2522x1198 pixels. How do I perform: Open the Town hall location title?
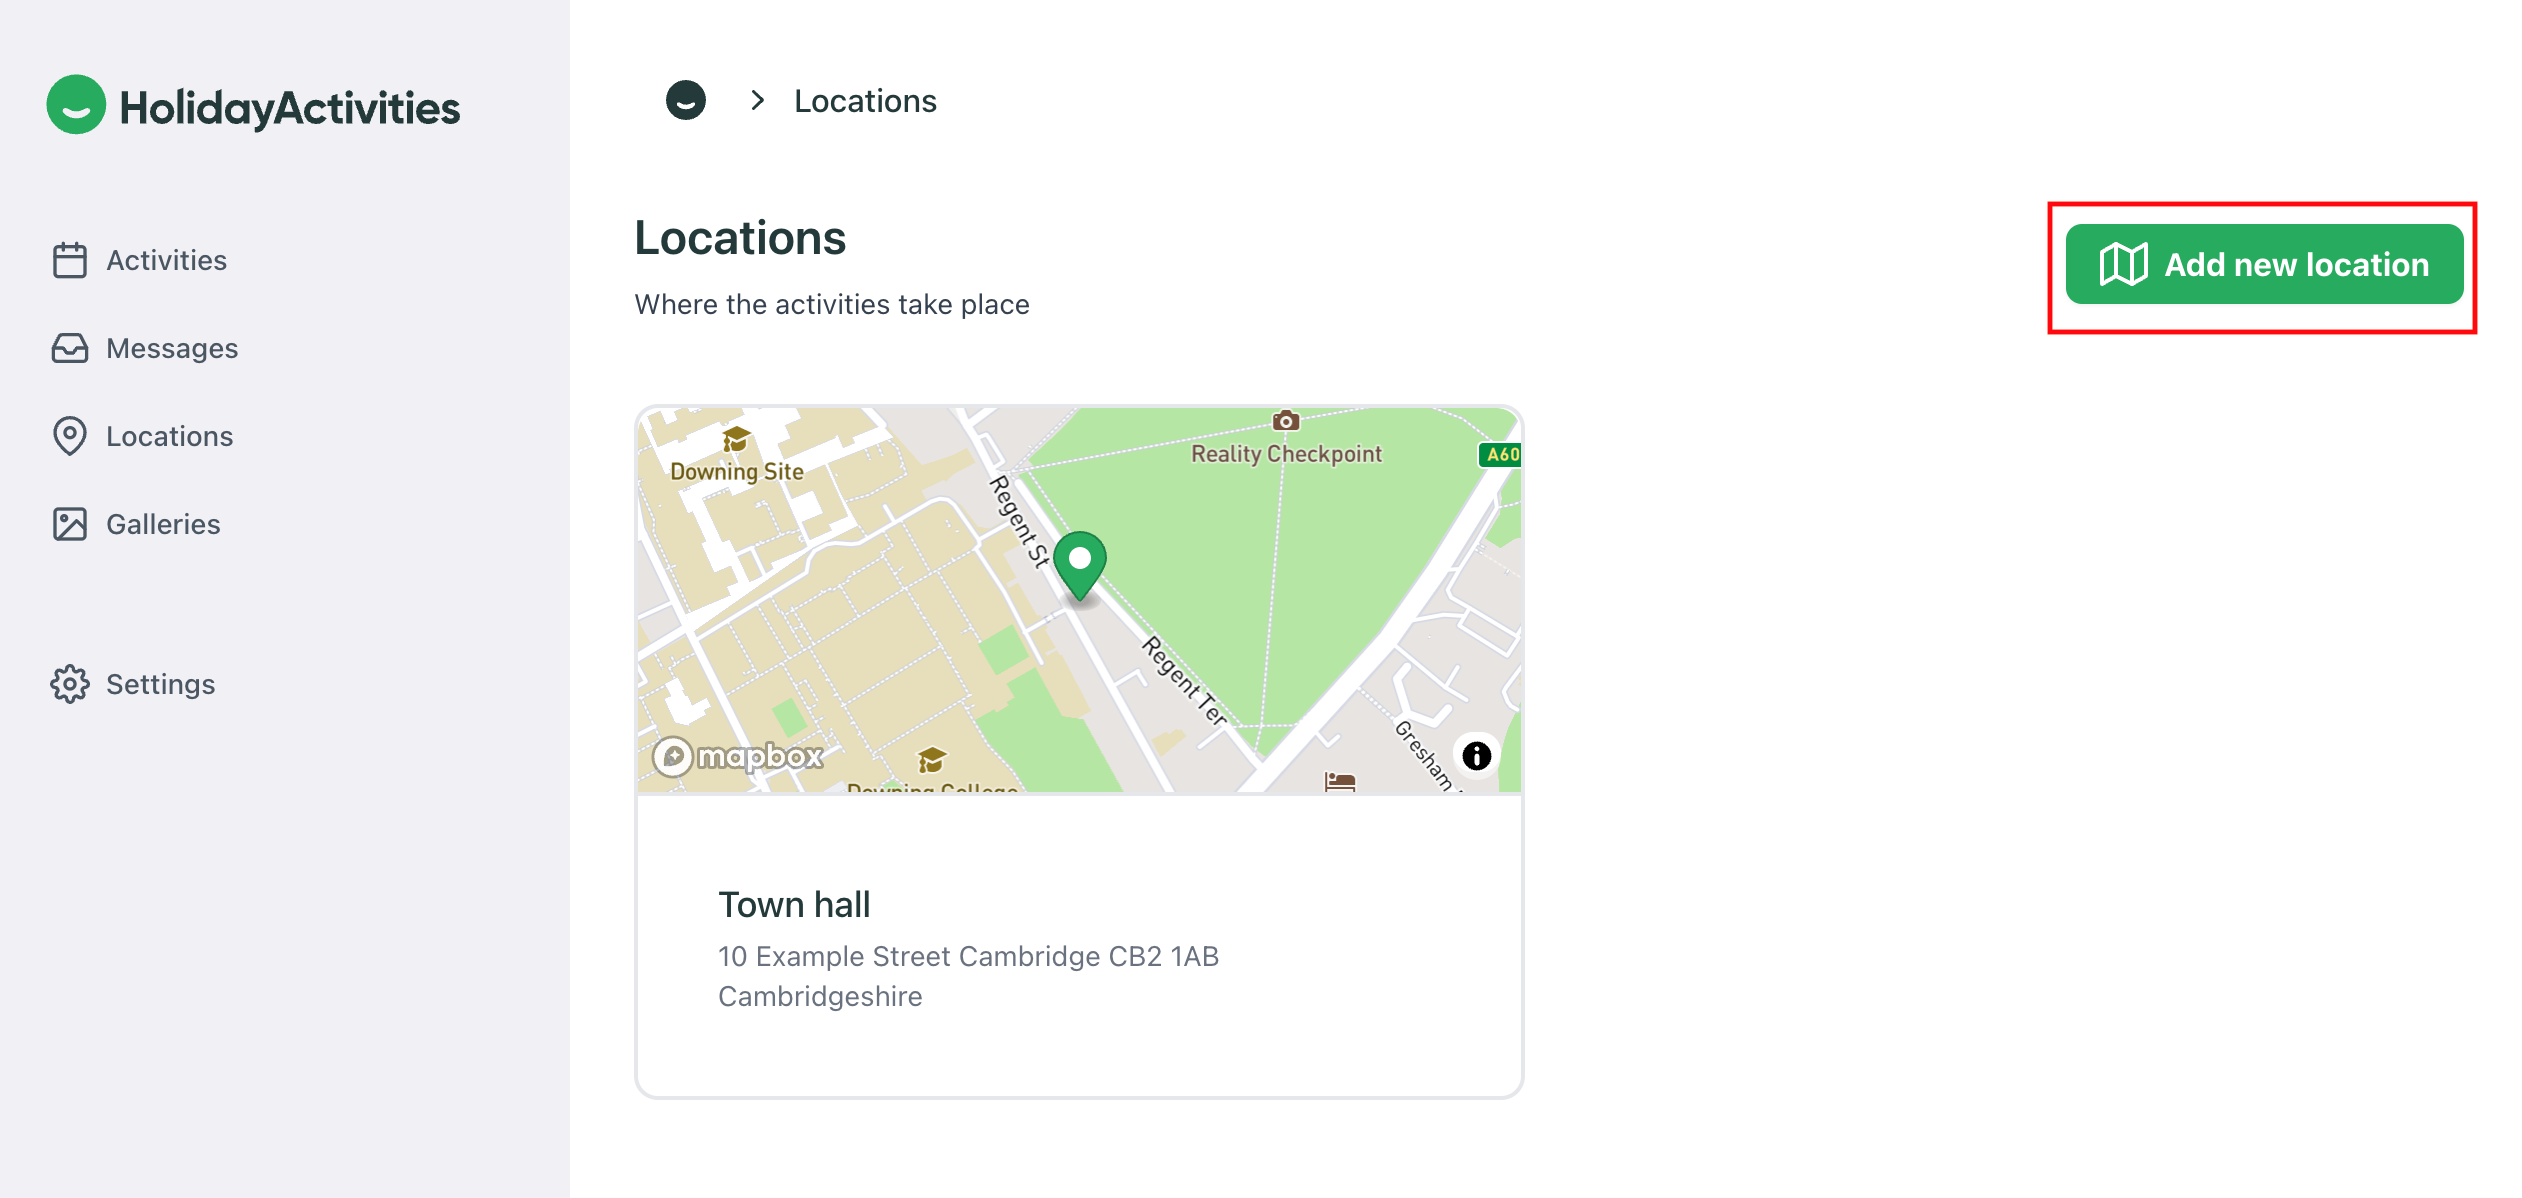(794, 905)
